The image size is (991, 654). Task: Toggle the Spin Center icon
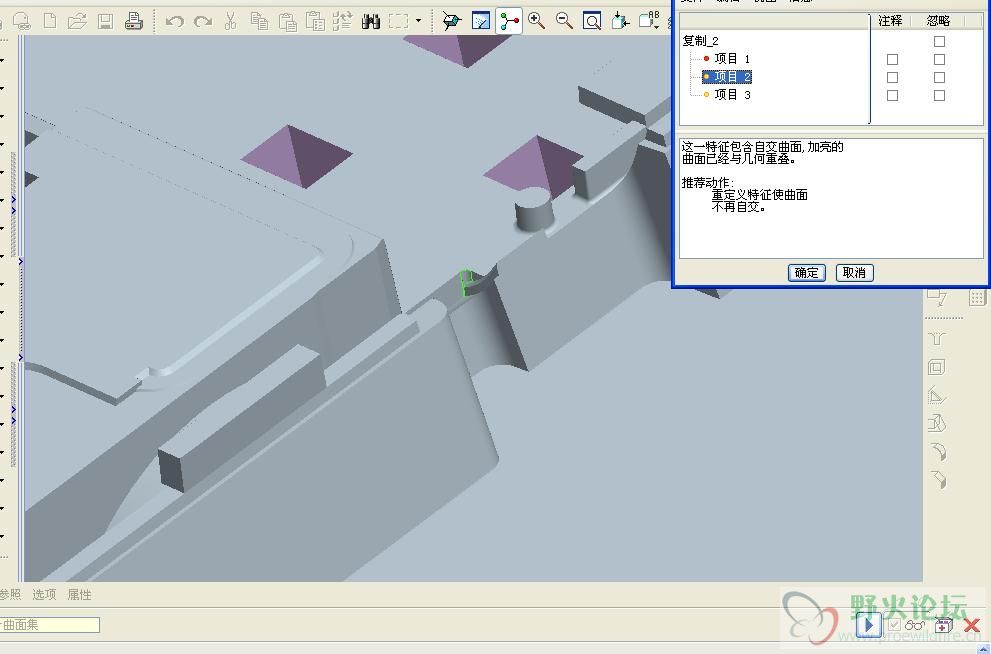point(509,20)
